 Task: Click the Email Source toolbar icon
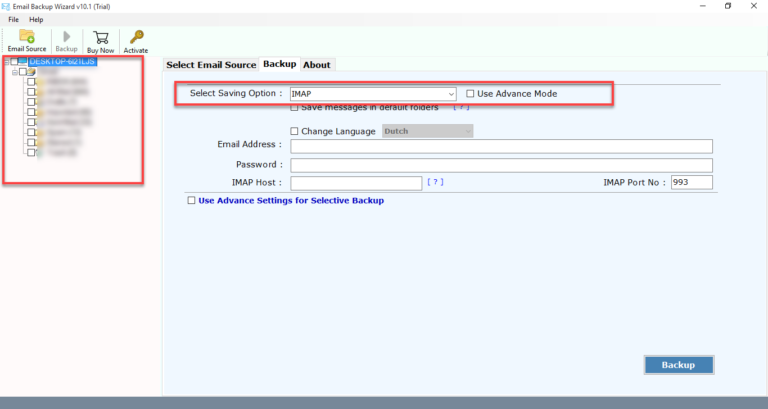tap(27, 38)
